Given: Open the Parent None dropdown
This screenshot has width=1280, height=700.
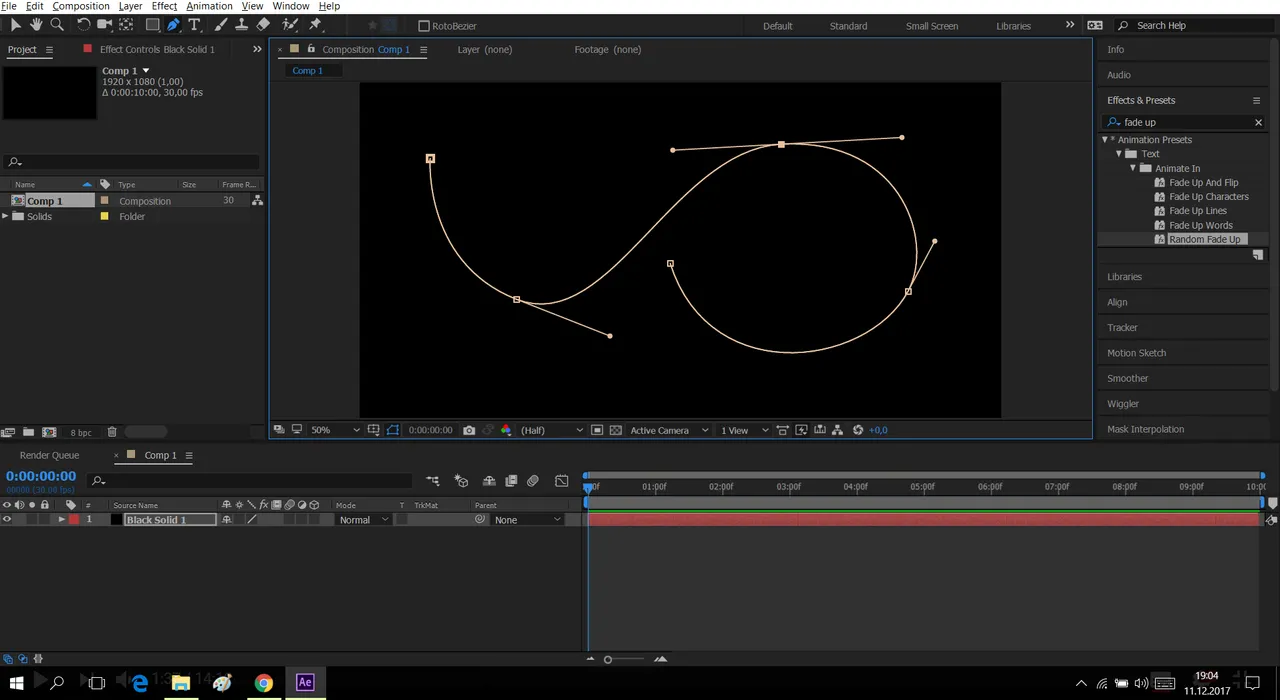Looking at the screenshot, I should point(527,520).
